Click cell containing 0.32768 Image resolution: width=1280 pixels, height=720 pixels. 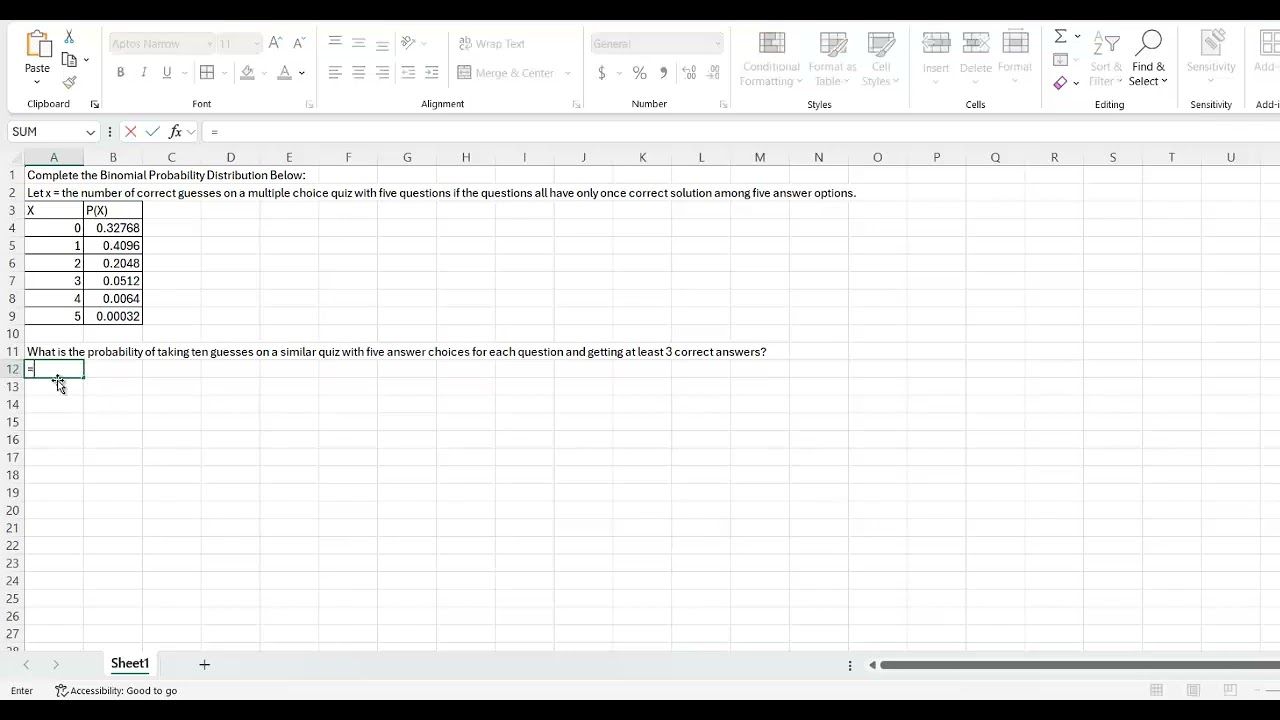(x=113, y=228)
